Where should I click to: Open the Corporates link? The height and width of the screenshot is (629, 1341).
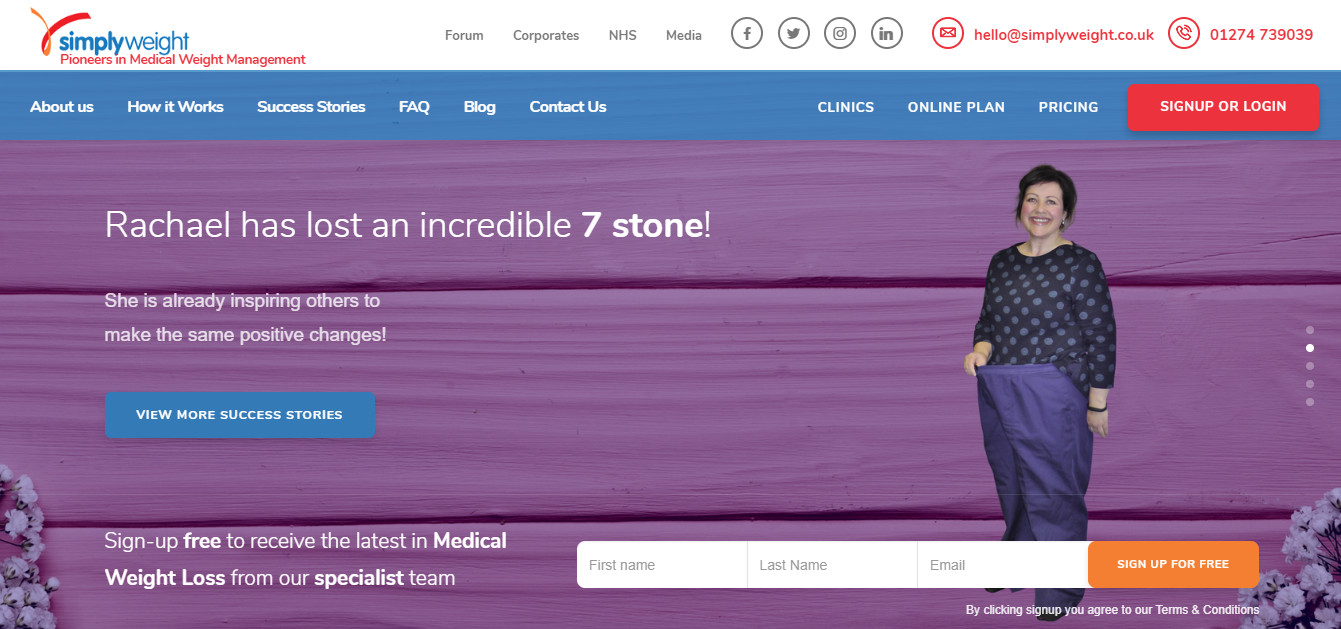[546, 35]
